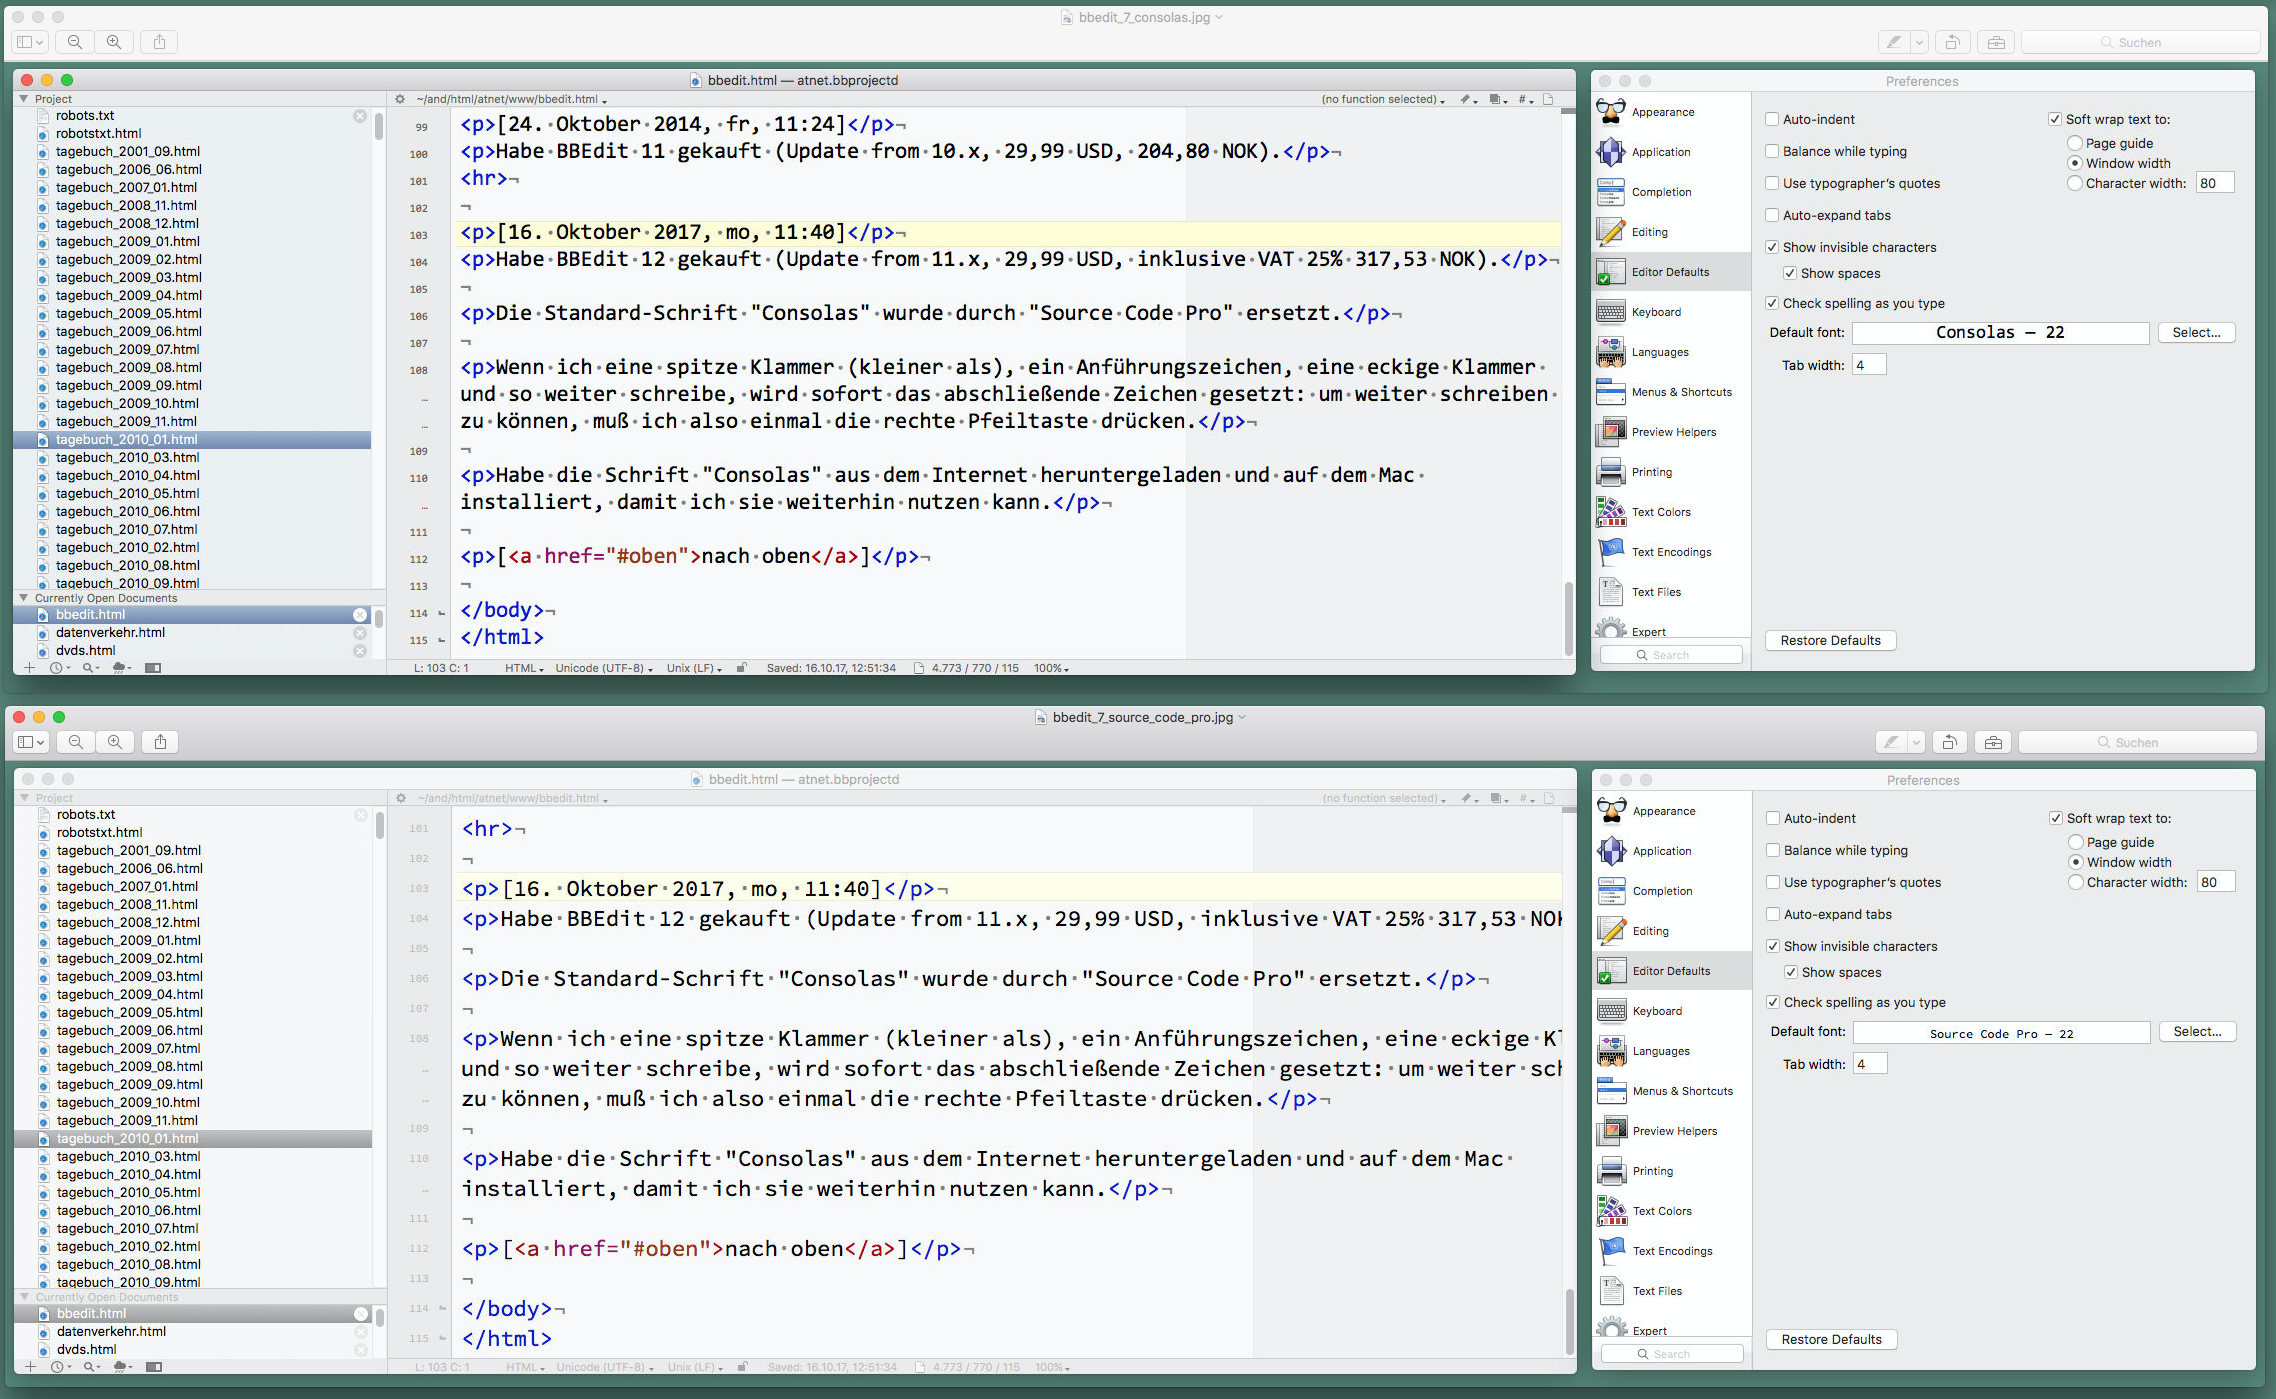
Task: Zoom out in bbedit_7_source_code_pro.jpg Preview toolbar
Action: coord(76,742)
